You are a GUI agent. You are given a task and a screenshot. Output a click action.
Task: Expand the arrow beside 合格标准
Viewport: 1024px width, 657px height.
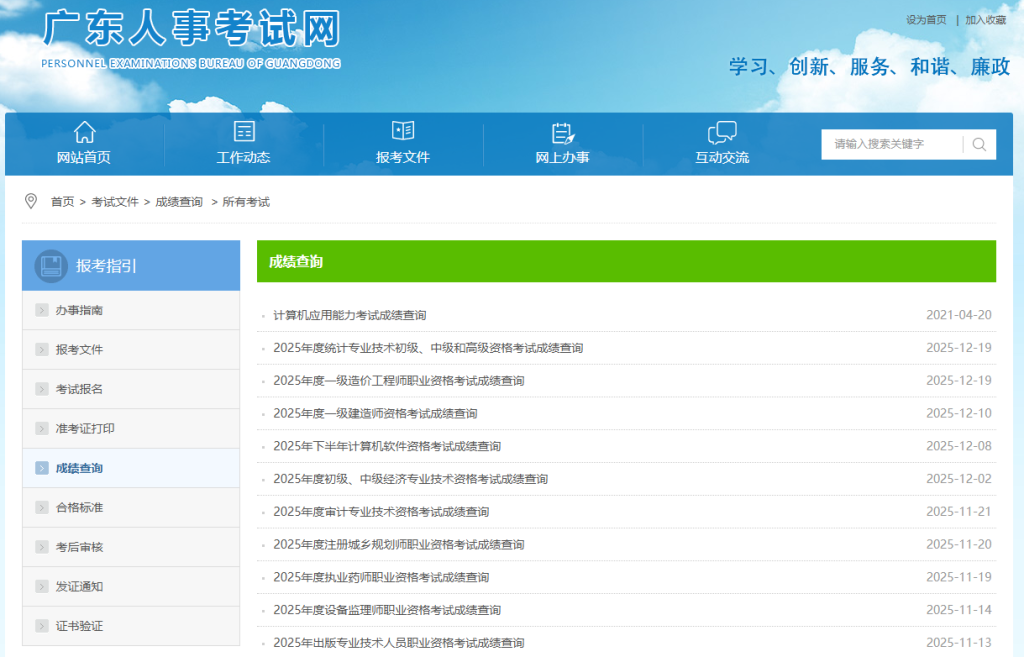pyautogui.click(x=40, y=507)
